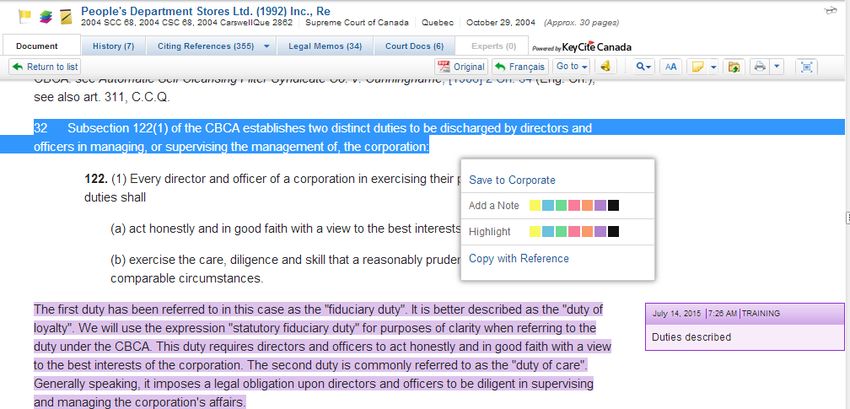Open the magnifier search tool in toolbar
Viewport: 850px width, 409px height.
click(644, 67)
